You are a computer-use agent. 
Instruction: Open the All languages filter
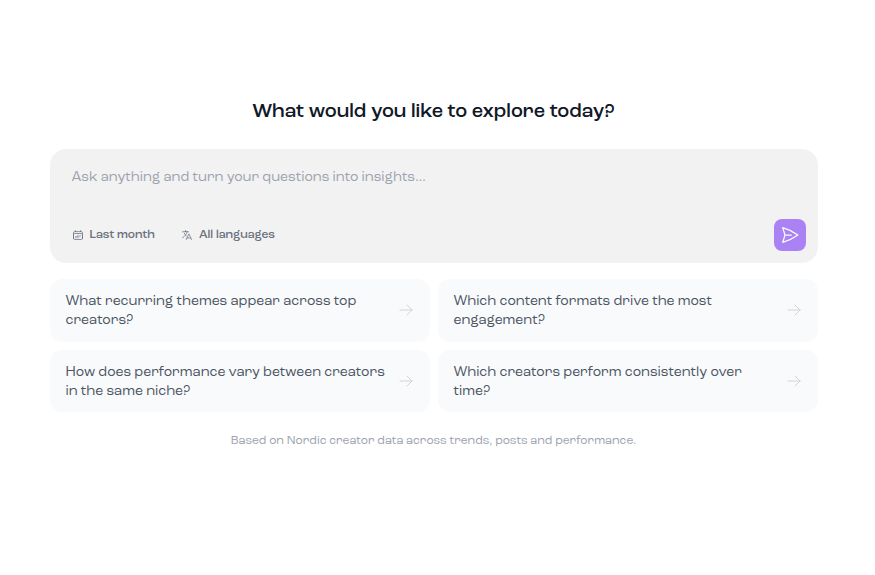(228, 234)
